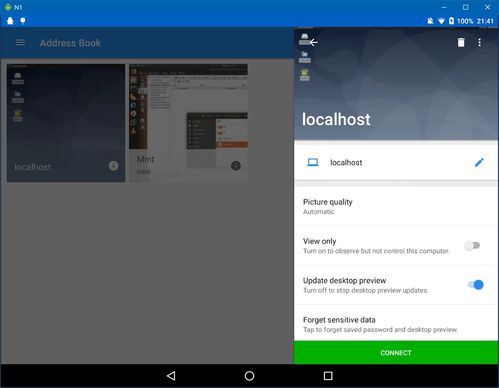This screenshot has height=388, width=499.
Task: Click the laptop icon beside localhost
Action: [313, 162]
